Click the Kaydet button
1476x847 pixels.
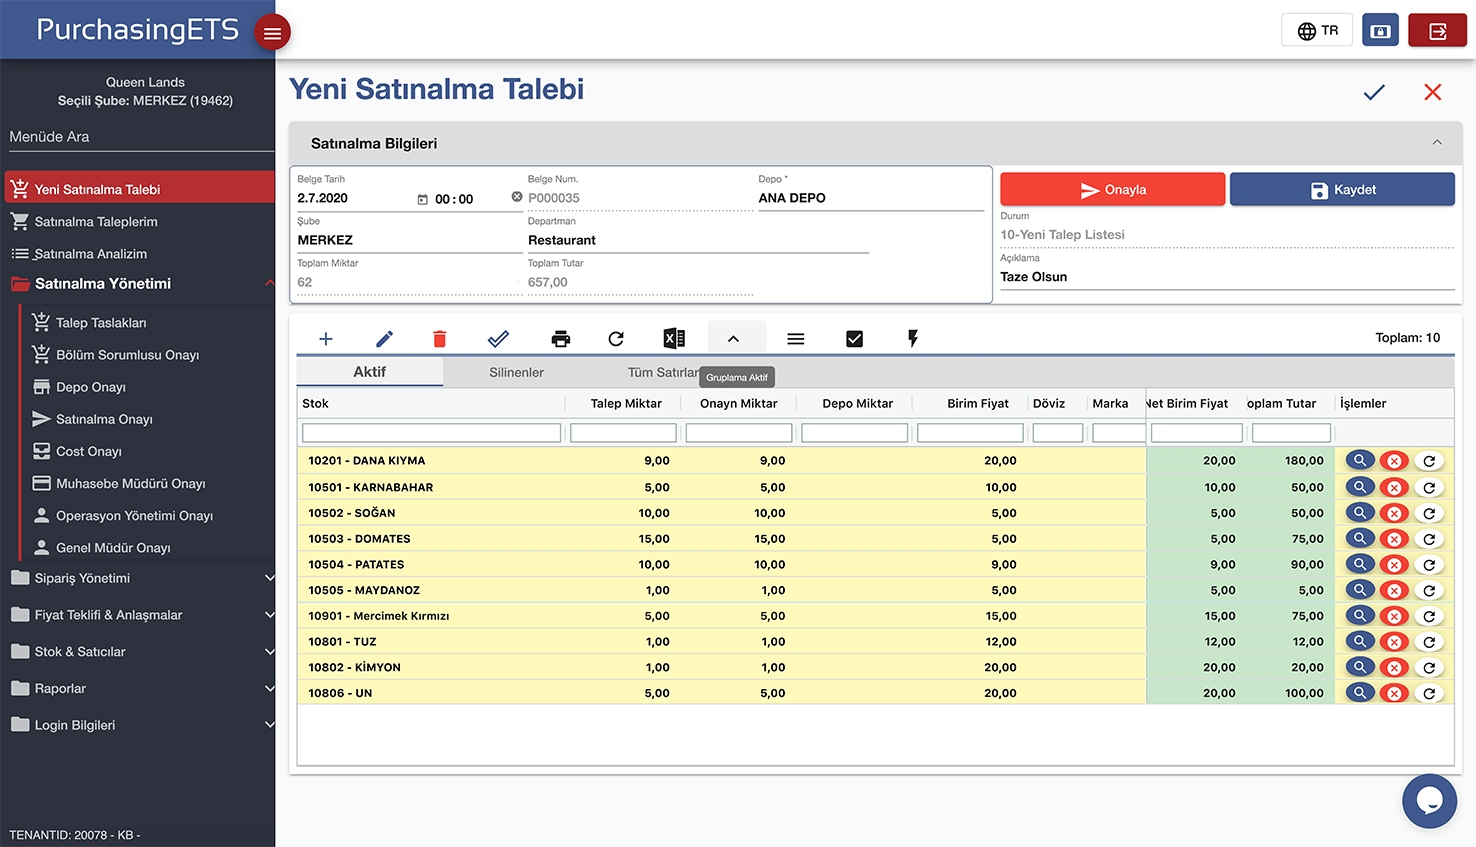1342,190
